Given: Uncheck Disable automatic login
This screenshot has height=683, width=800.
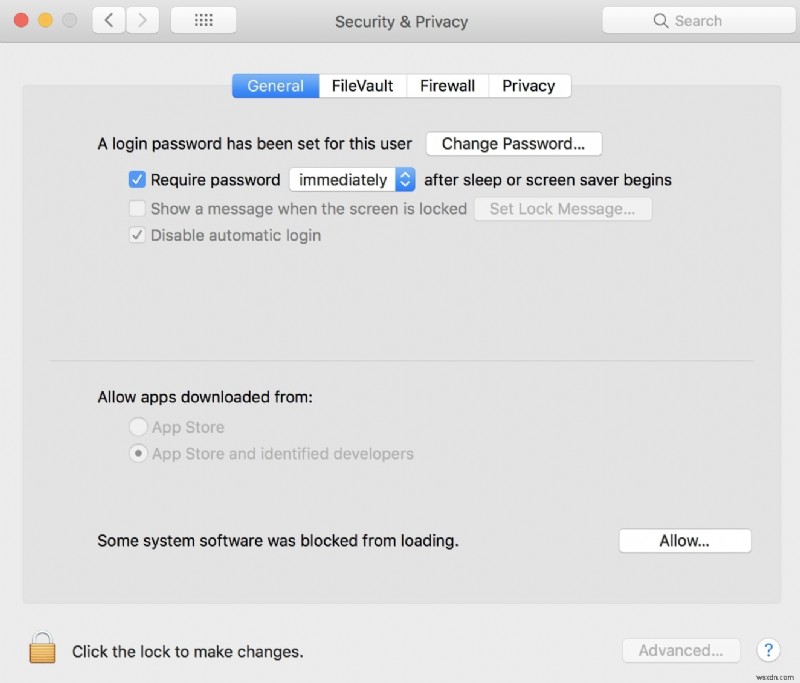Looking at the screenshot, I should 137,235.
